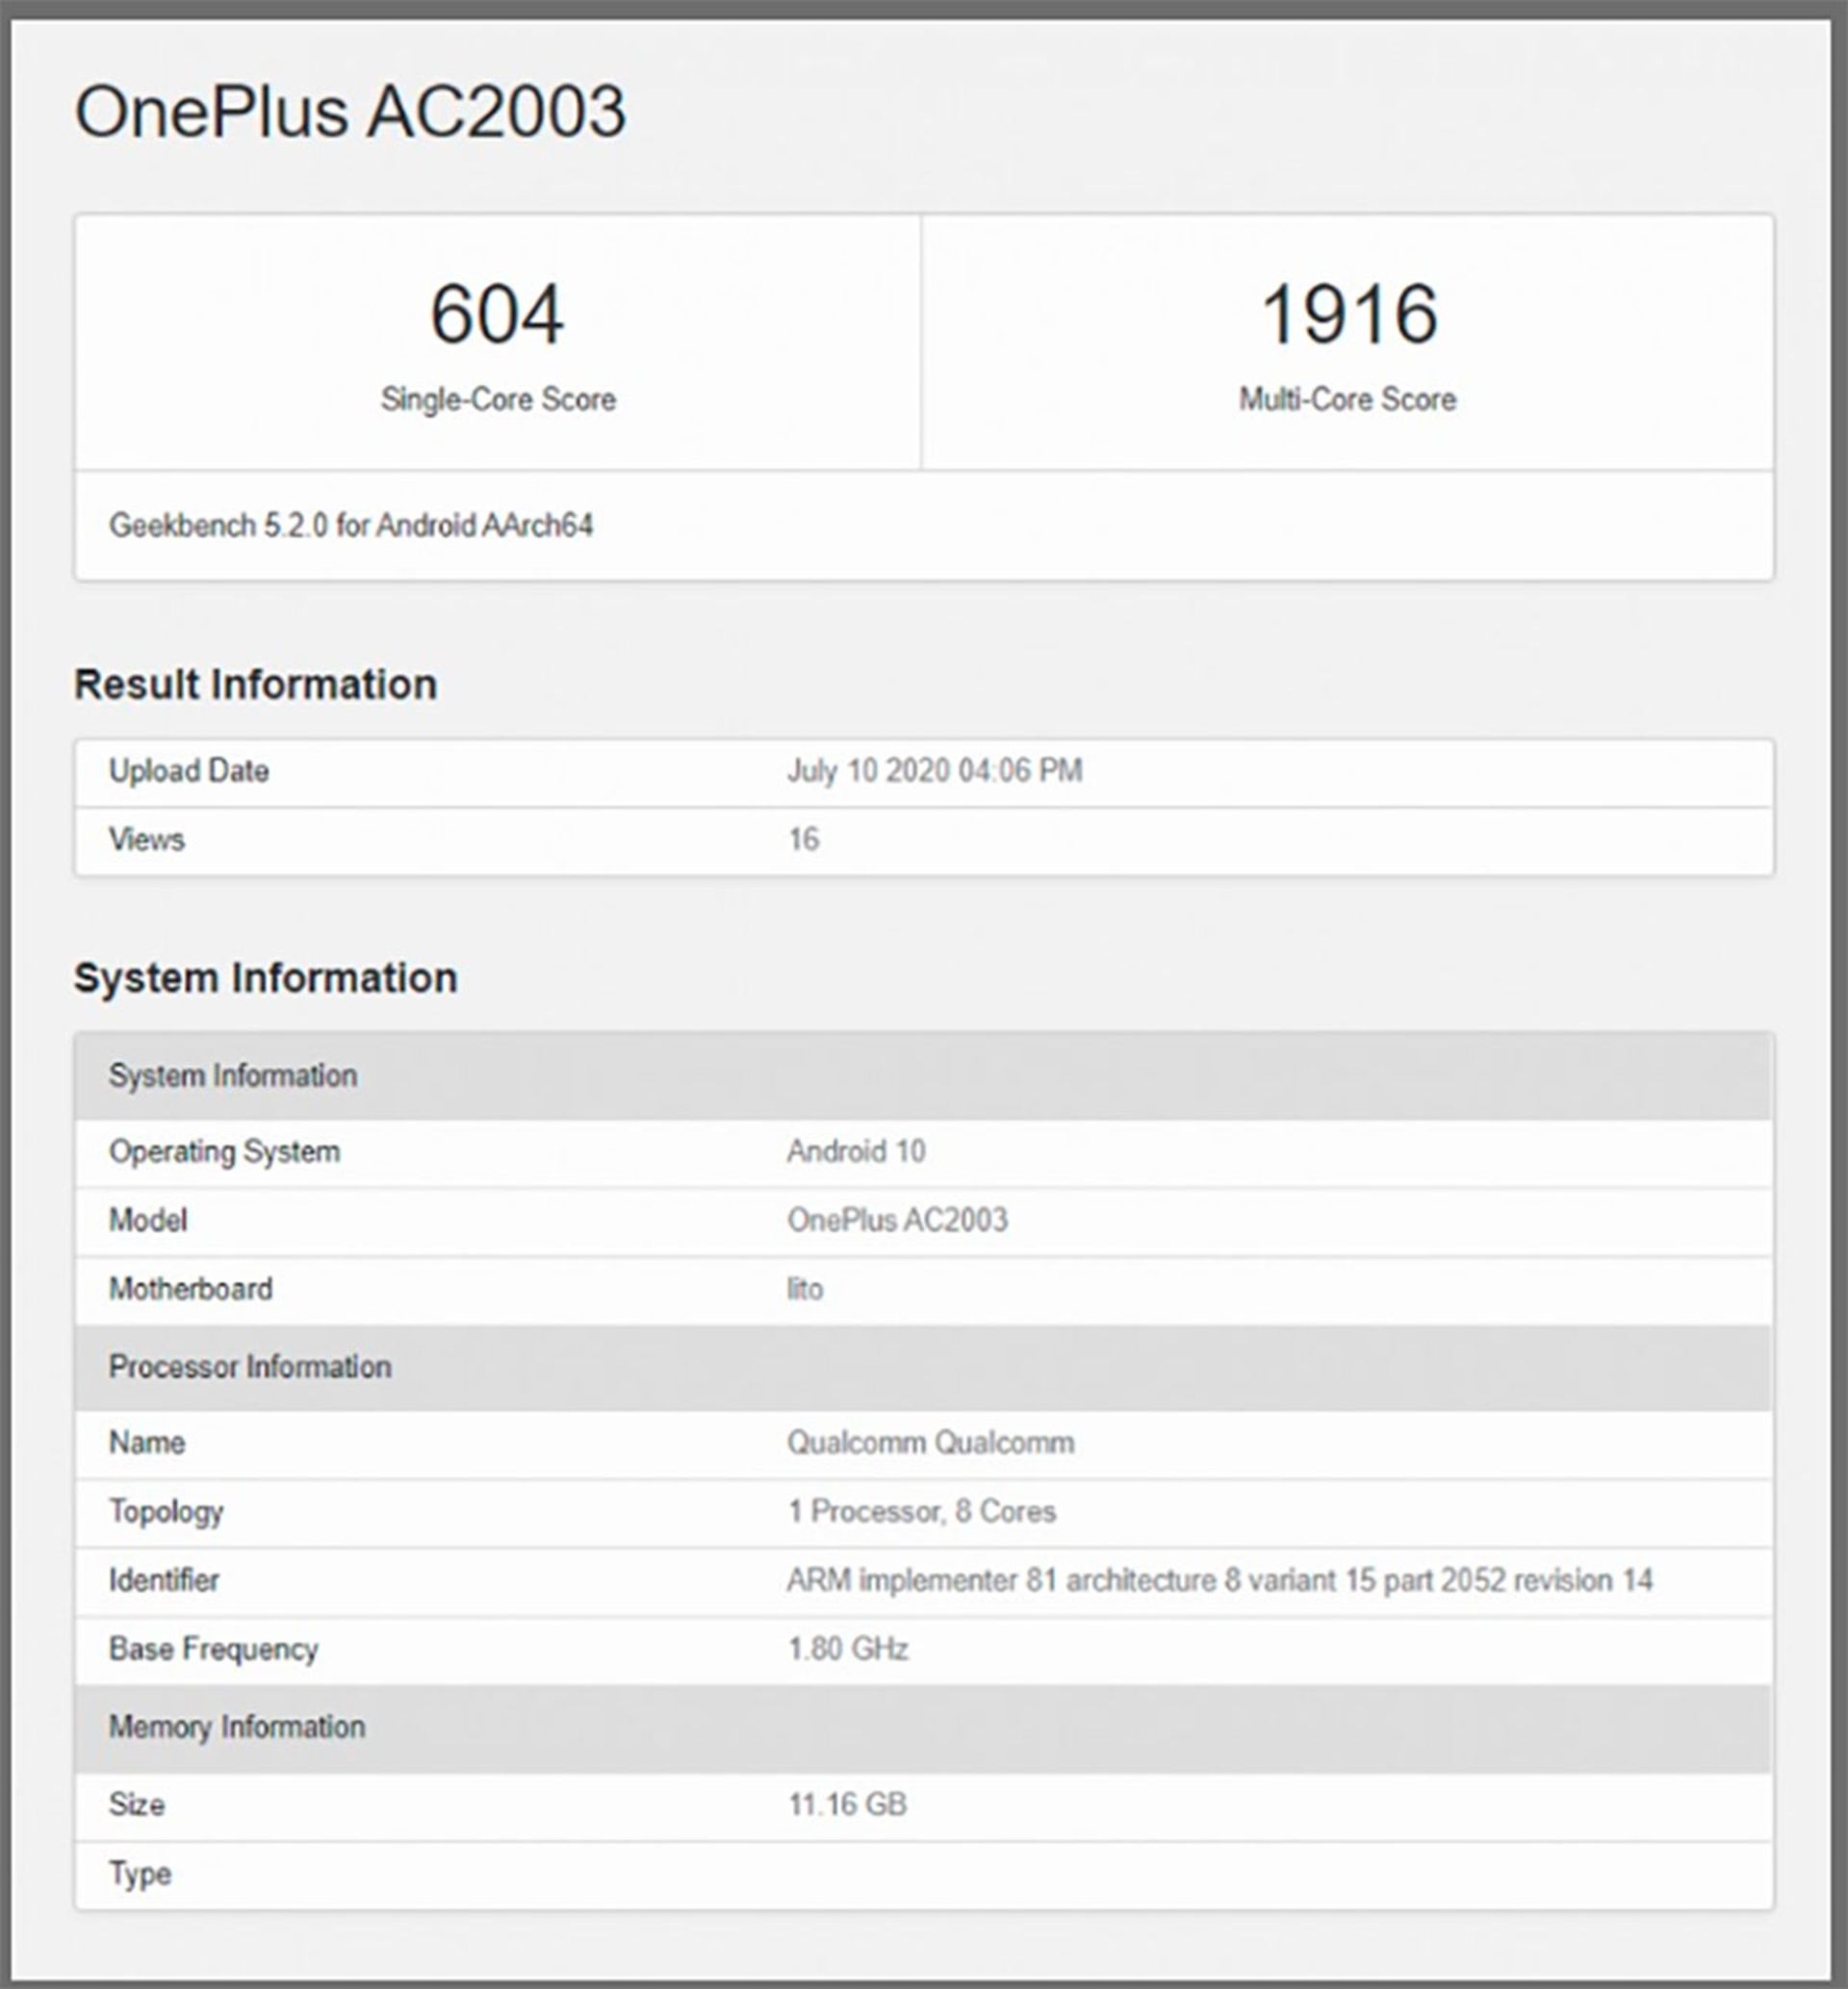This screenshot has width=1848, height=1989.
Task: Select the Single-Core Score label
Action: [x=498, y=400]
